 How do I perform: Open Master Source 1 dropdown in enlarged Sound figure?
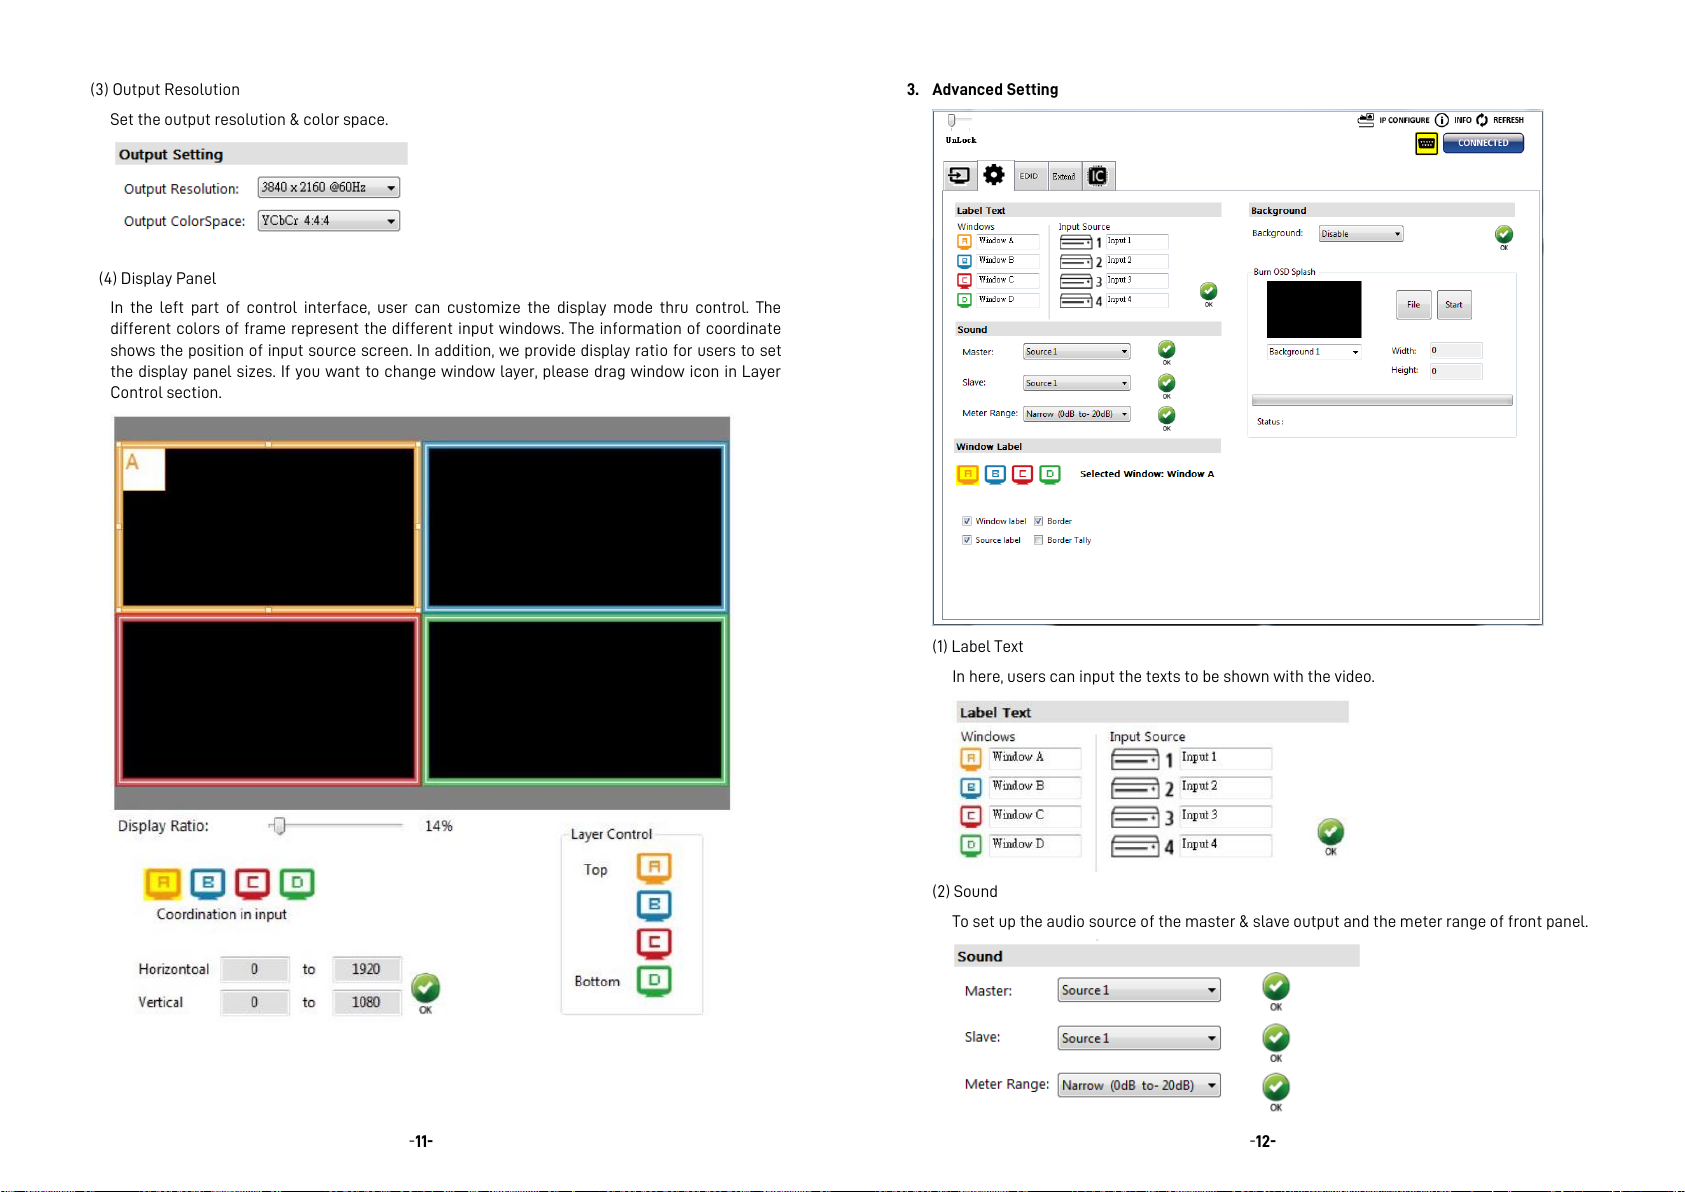point(1139,990)
